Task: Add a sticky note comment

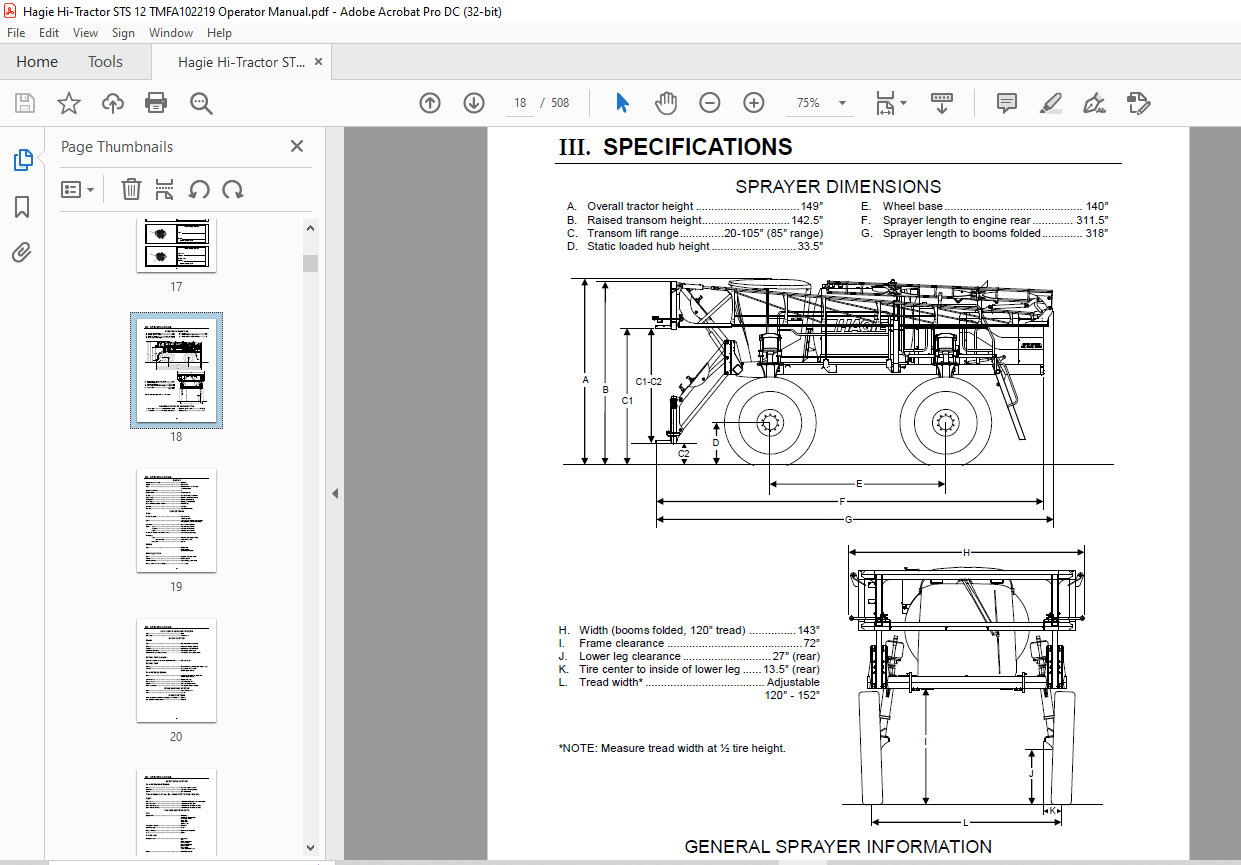Action: point(1007,103)
